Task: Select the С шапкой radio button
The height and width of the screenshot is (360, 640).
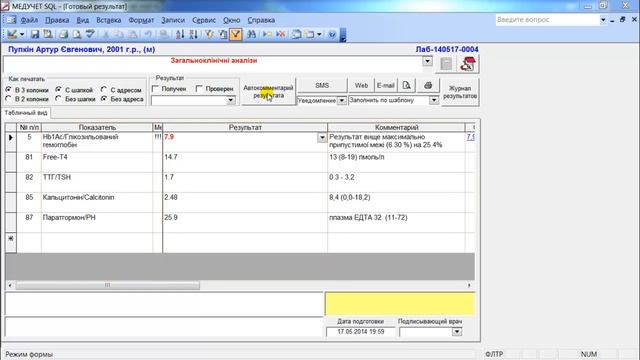Action: [x=59, y=89]
